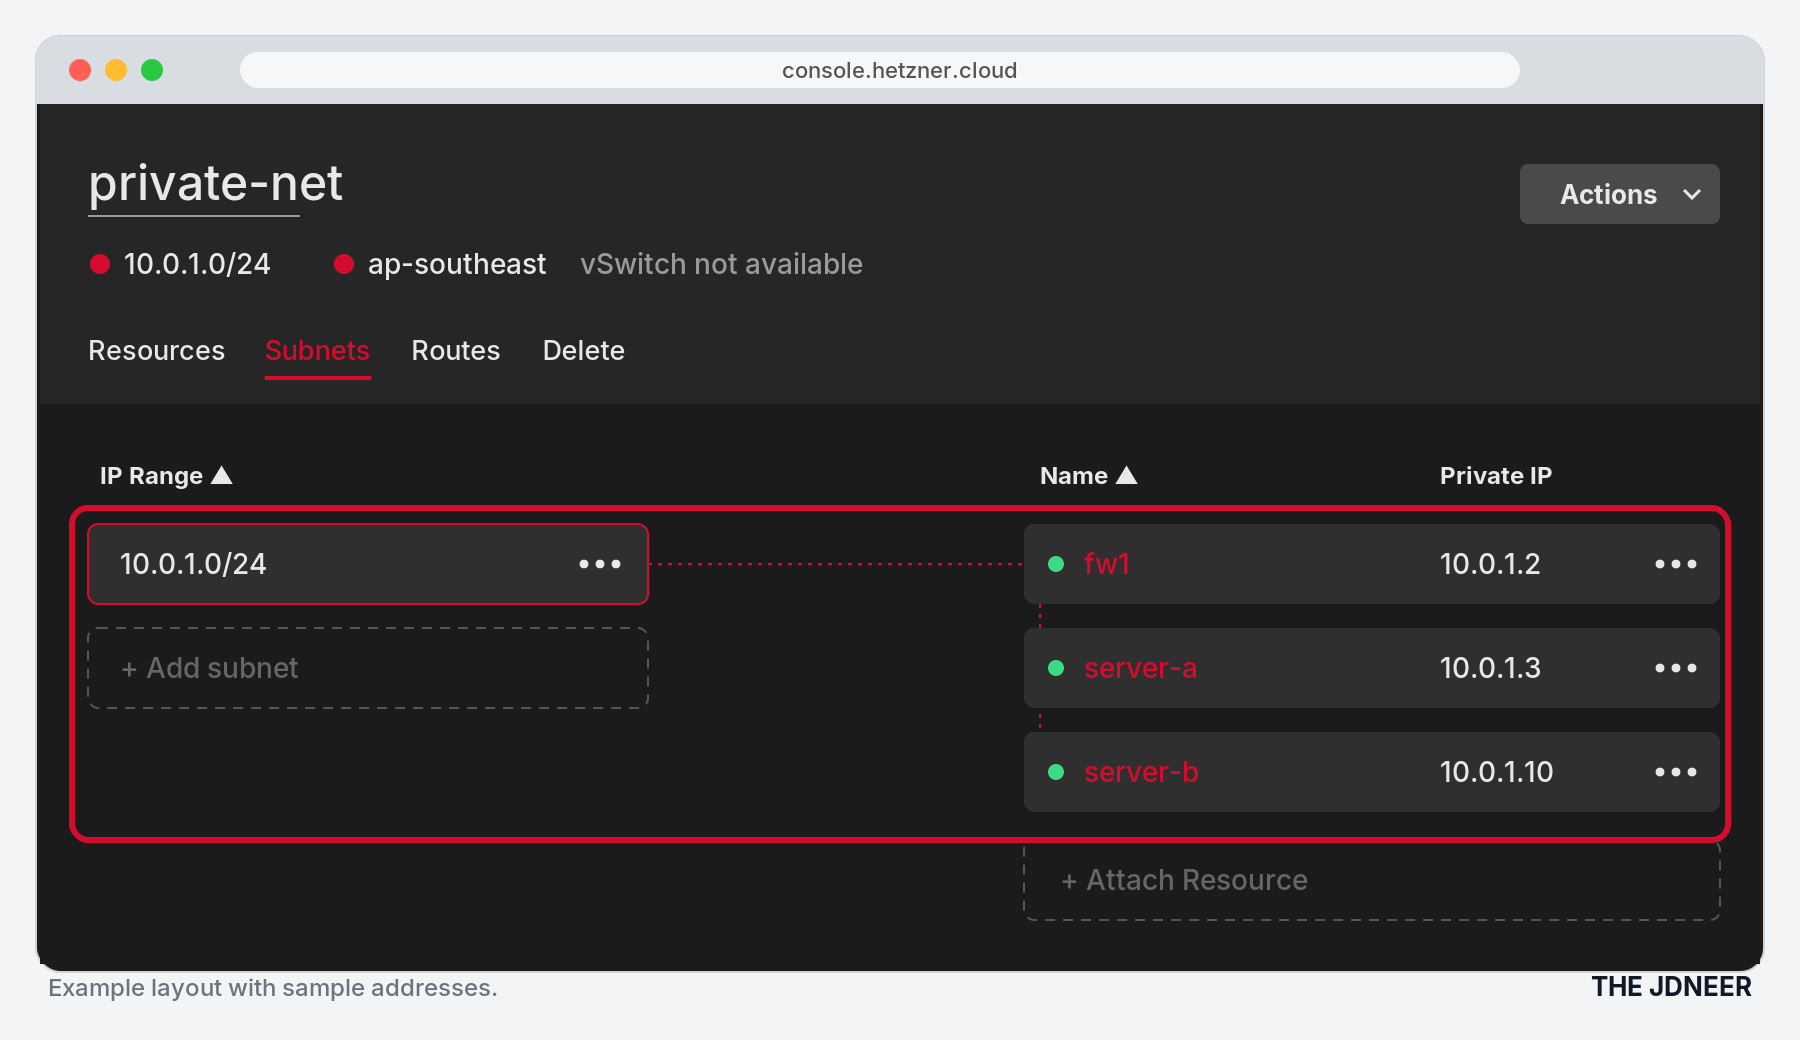Click the red dot beside ap-southeast

344,264
